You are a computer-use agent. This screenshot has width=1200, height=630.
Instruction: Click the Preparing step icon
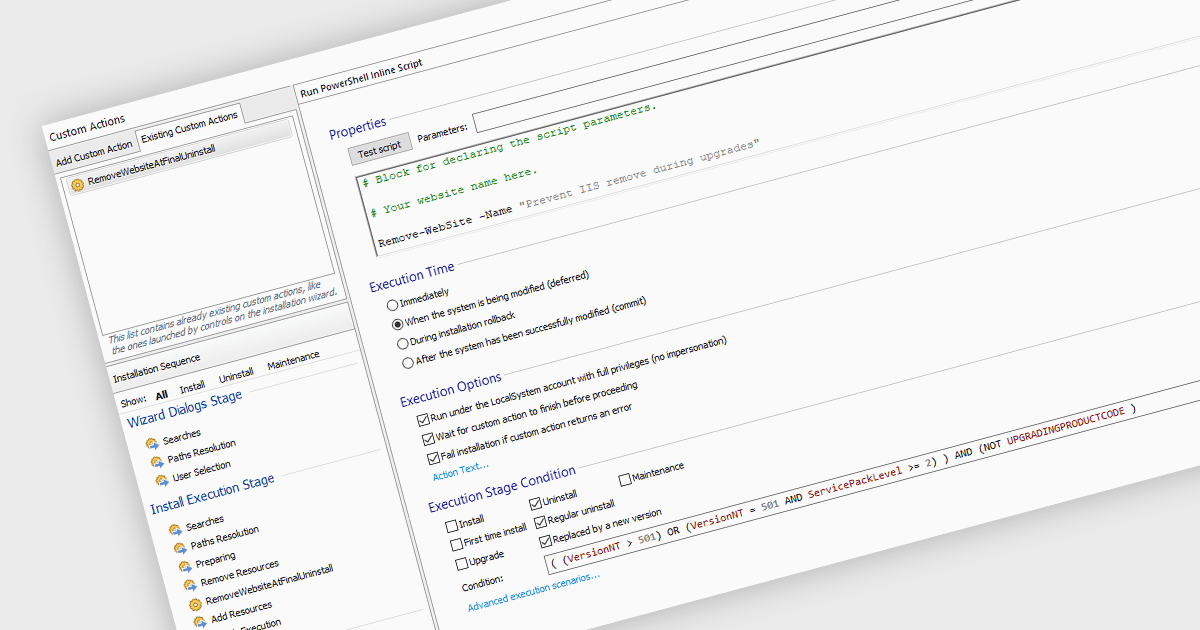[x=184, y=565]
